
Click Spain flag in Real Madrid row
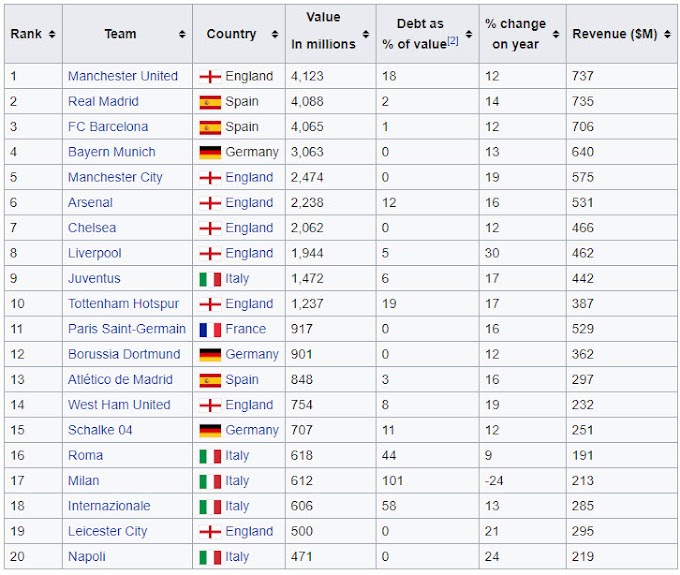[x=210, y=102]
